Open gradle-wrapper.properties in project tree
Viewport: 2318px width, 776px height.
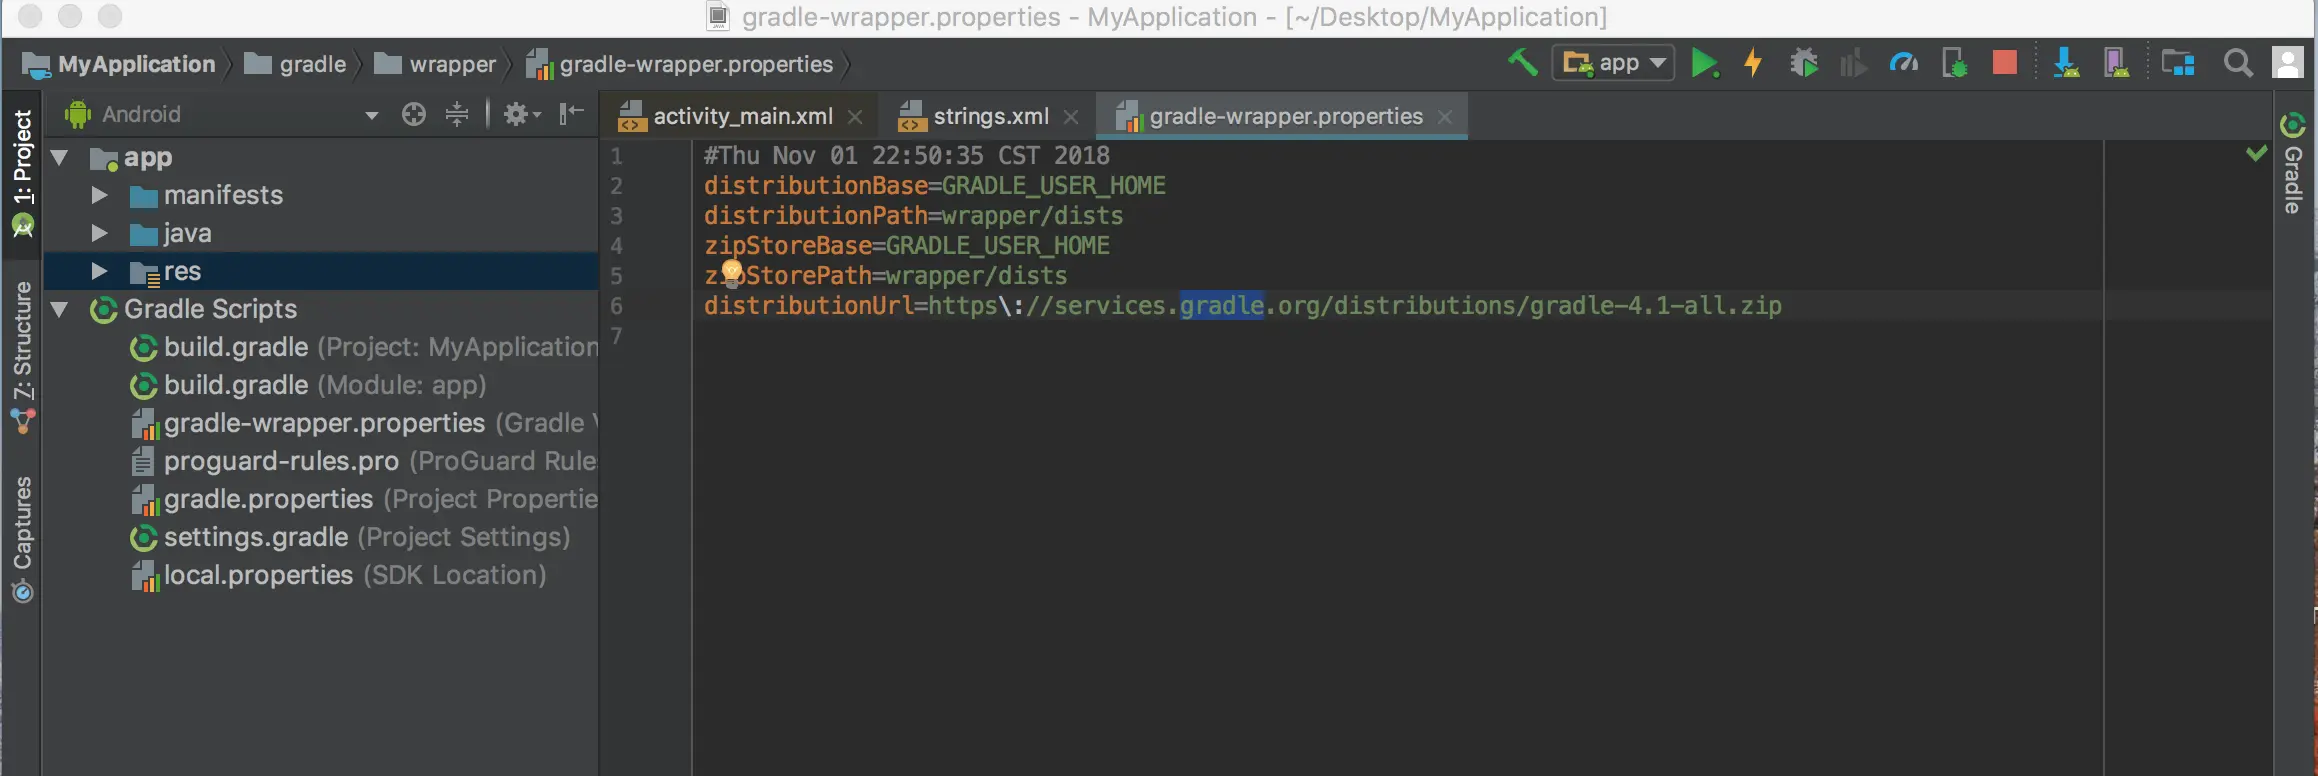coord(364,423)
